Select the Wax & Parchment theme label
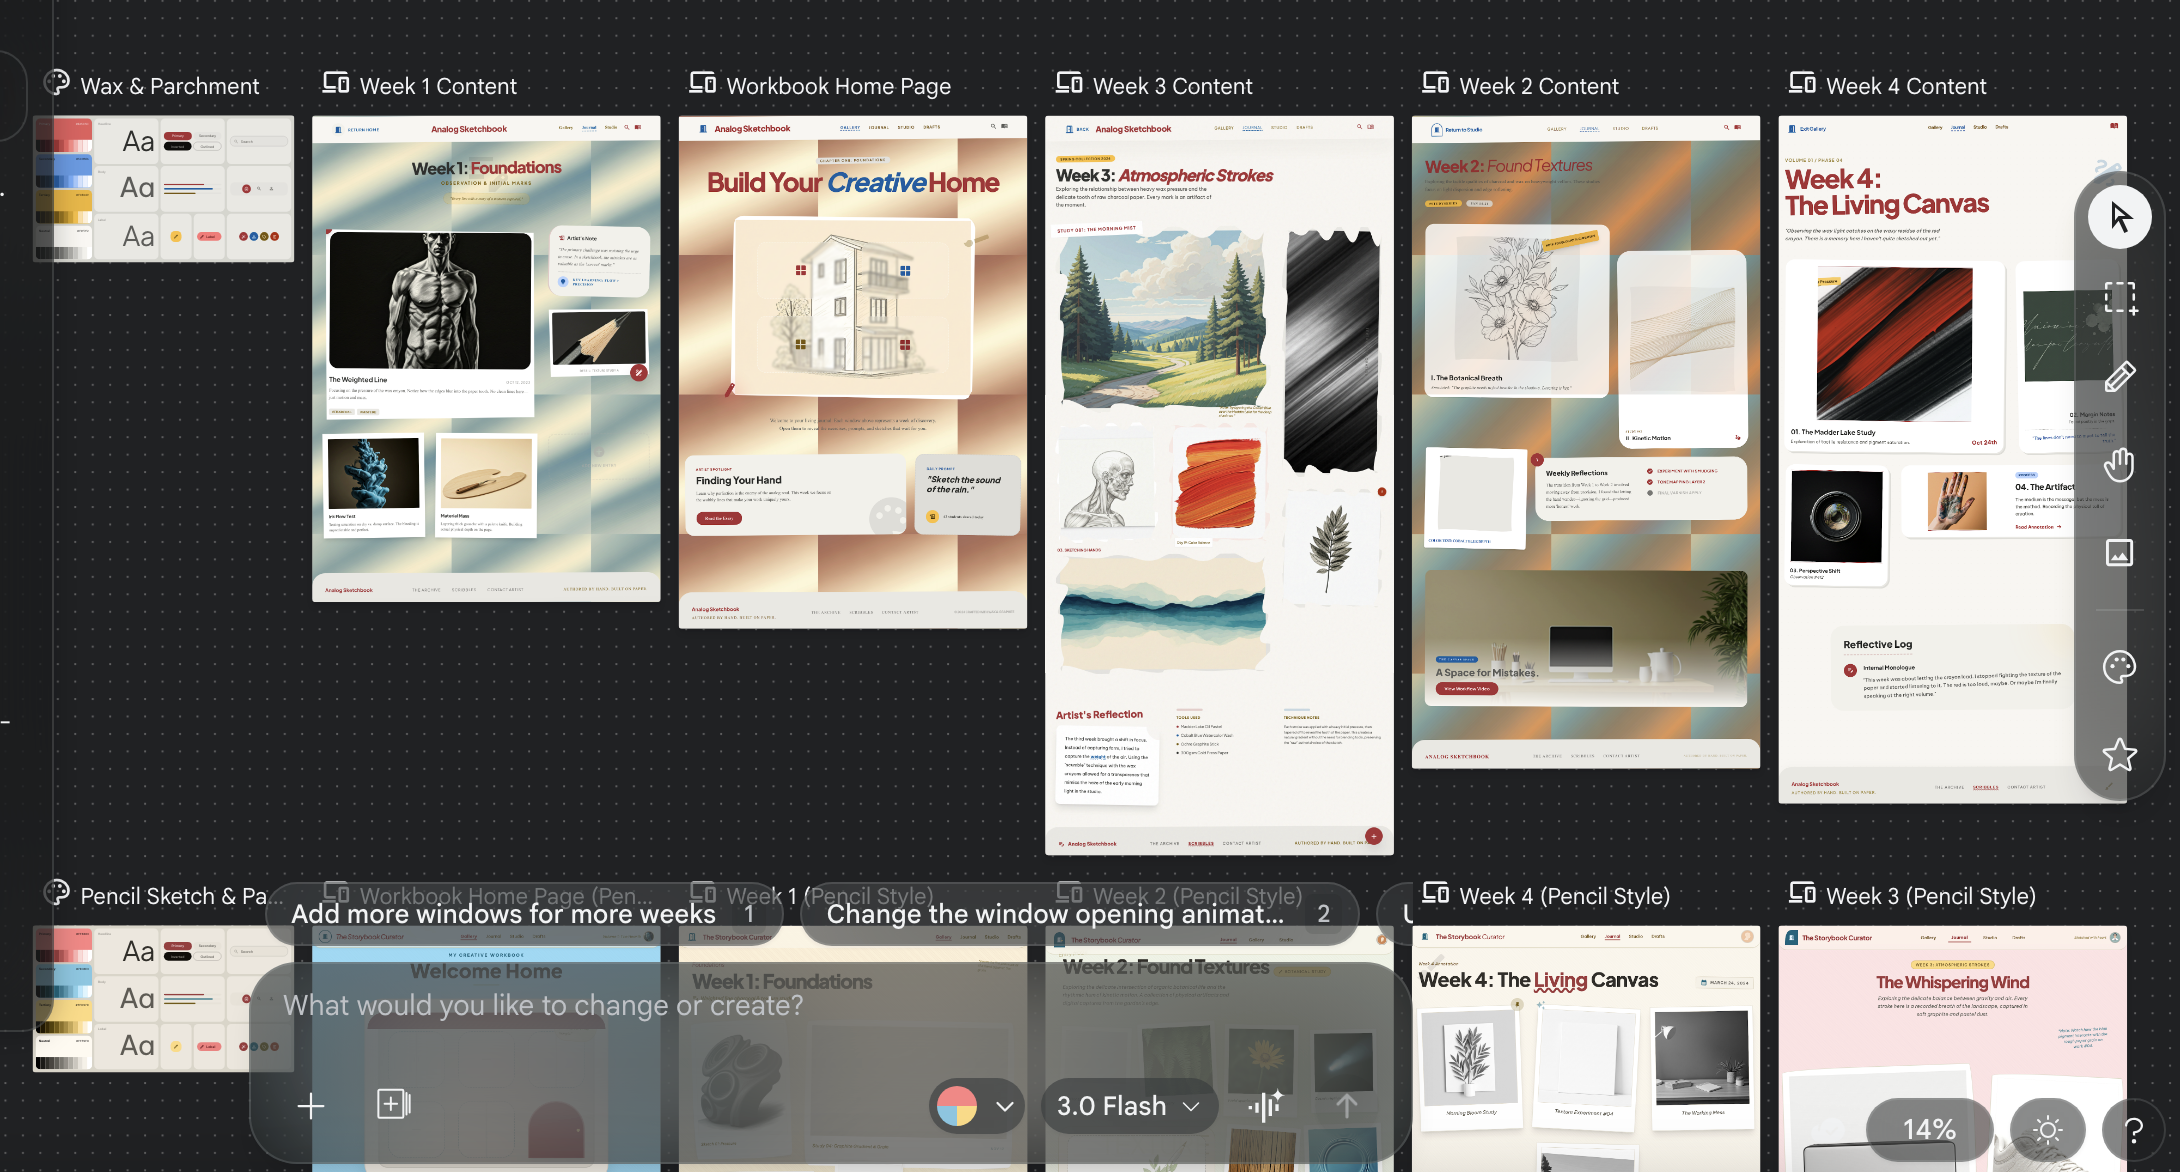The image size is (2180, 1172). [x=169, y=86]
